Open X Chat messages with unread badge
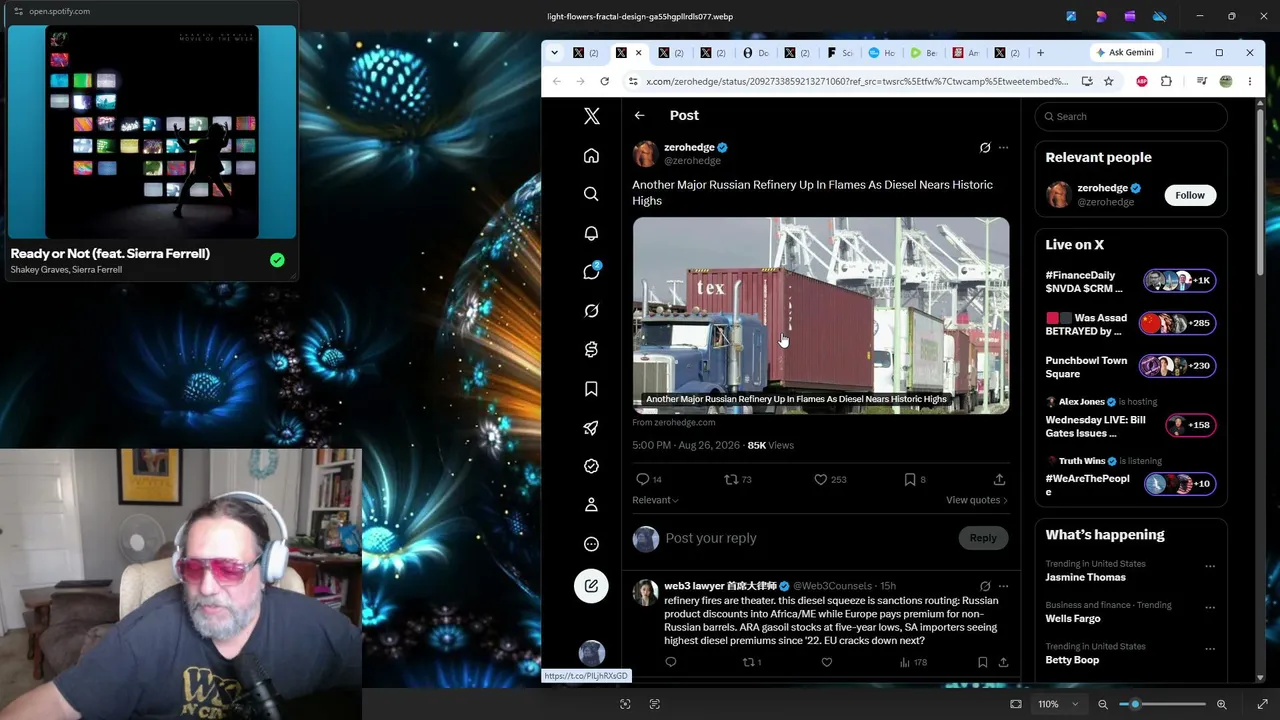Screen dimensions: 1280x720 591,272
